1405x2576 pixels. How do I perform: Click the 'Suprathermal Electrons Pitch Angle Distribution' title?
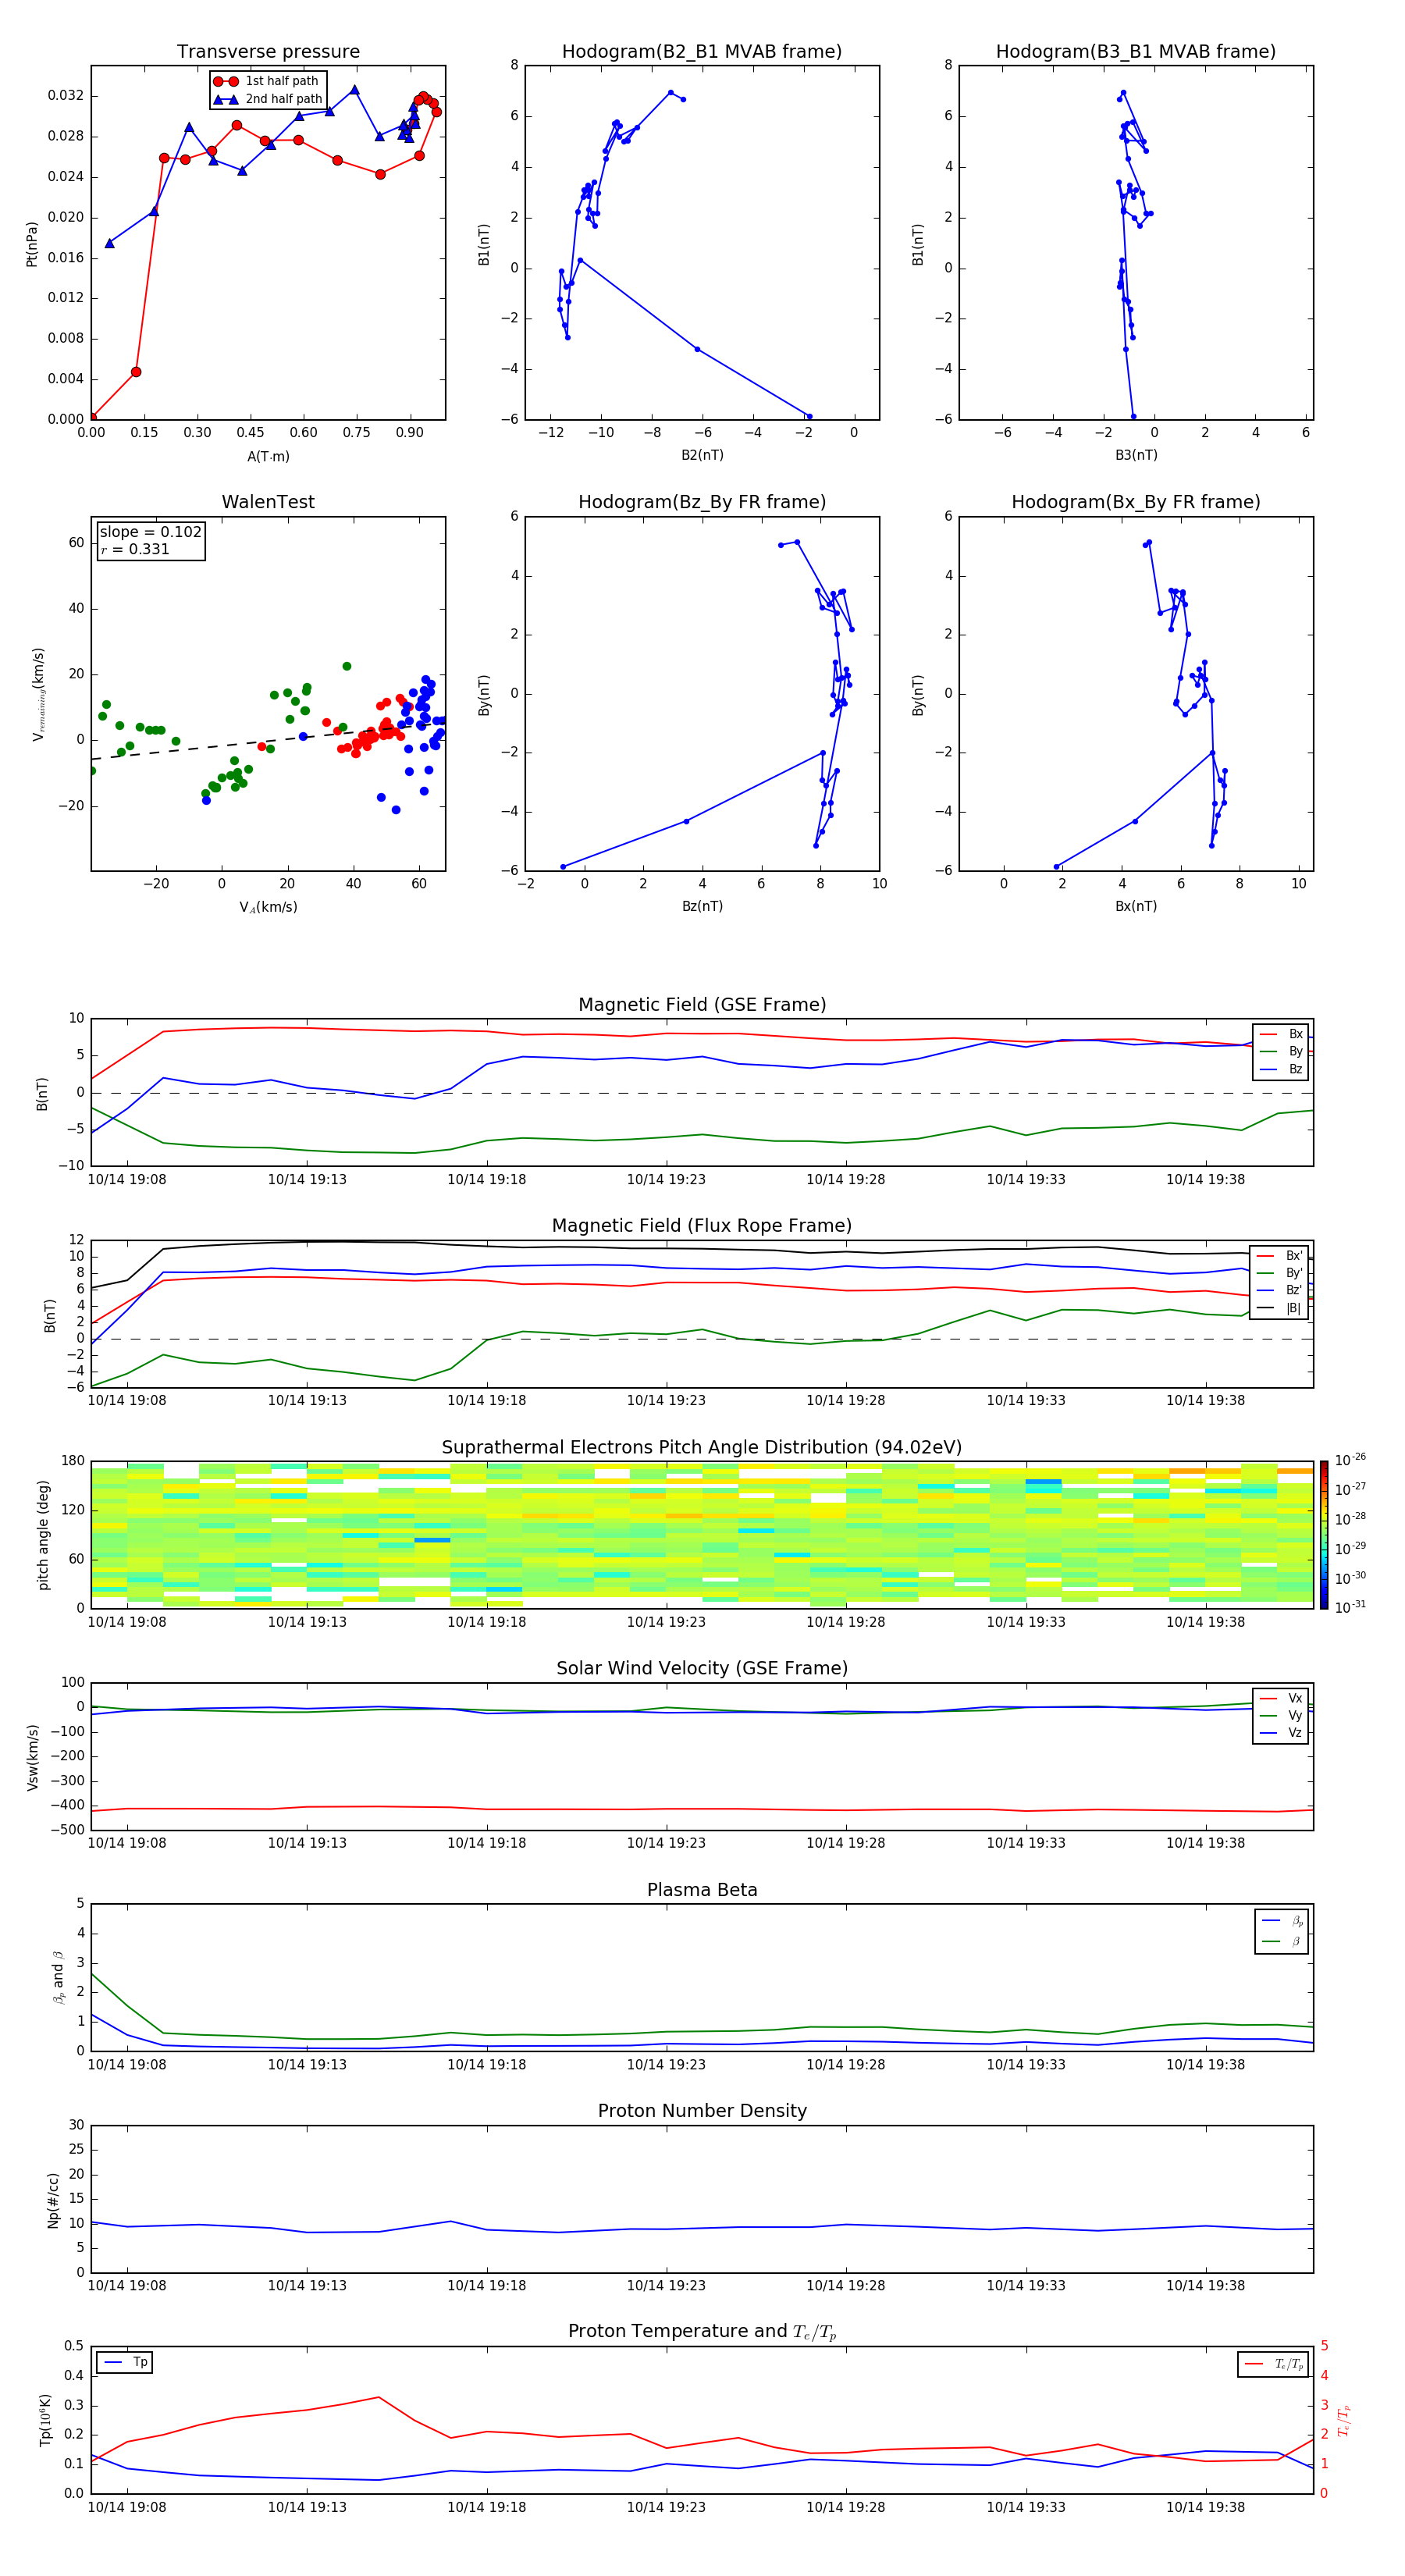[702, 1448]
